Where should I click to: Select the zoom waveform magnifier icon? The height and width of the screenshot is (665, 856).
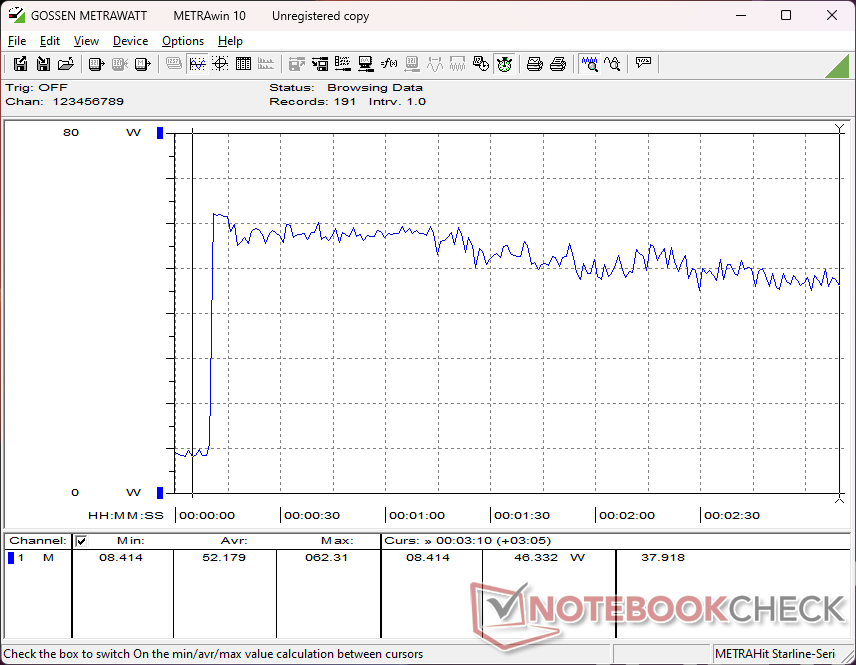click(590, 64)
